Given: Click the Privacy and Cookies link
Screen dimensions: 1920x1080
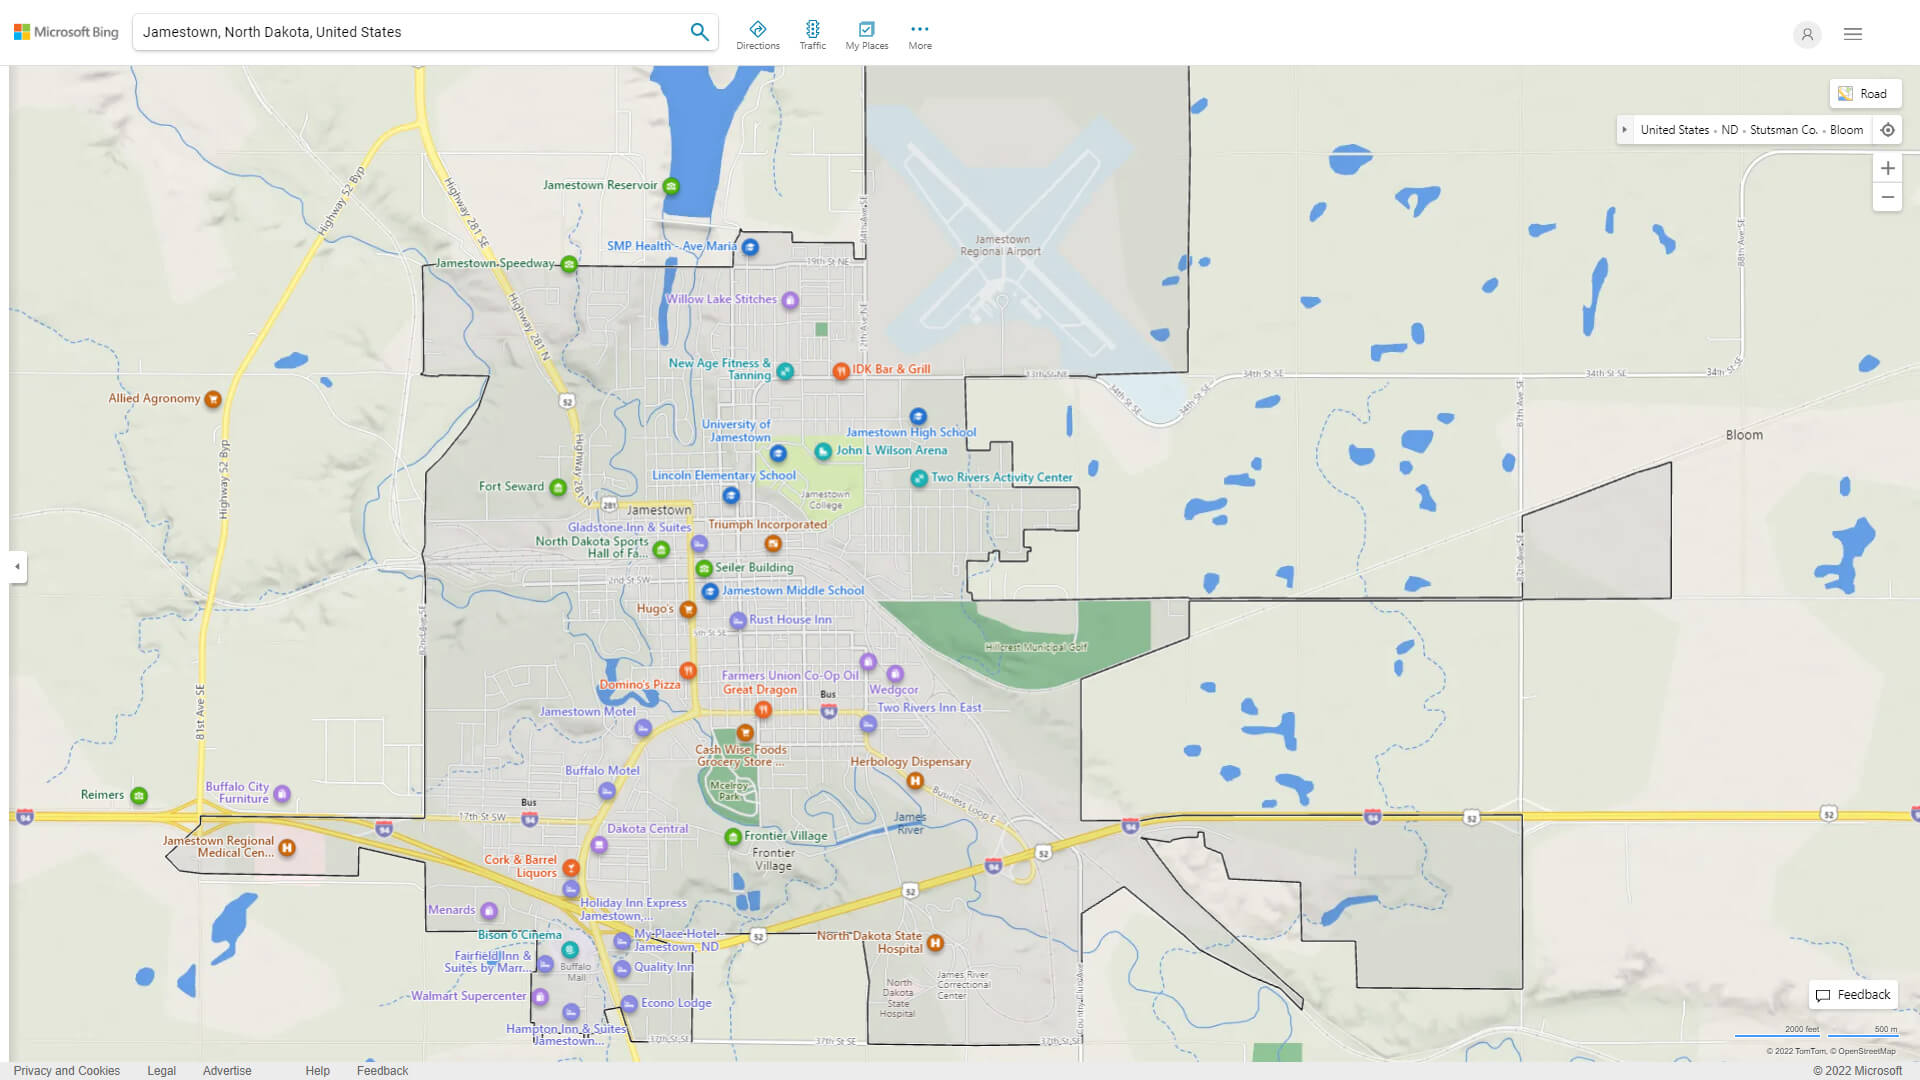Looking at the screenshot, I should [x=65, y=1068].
